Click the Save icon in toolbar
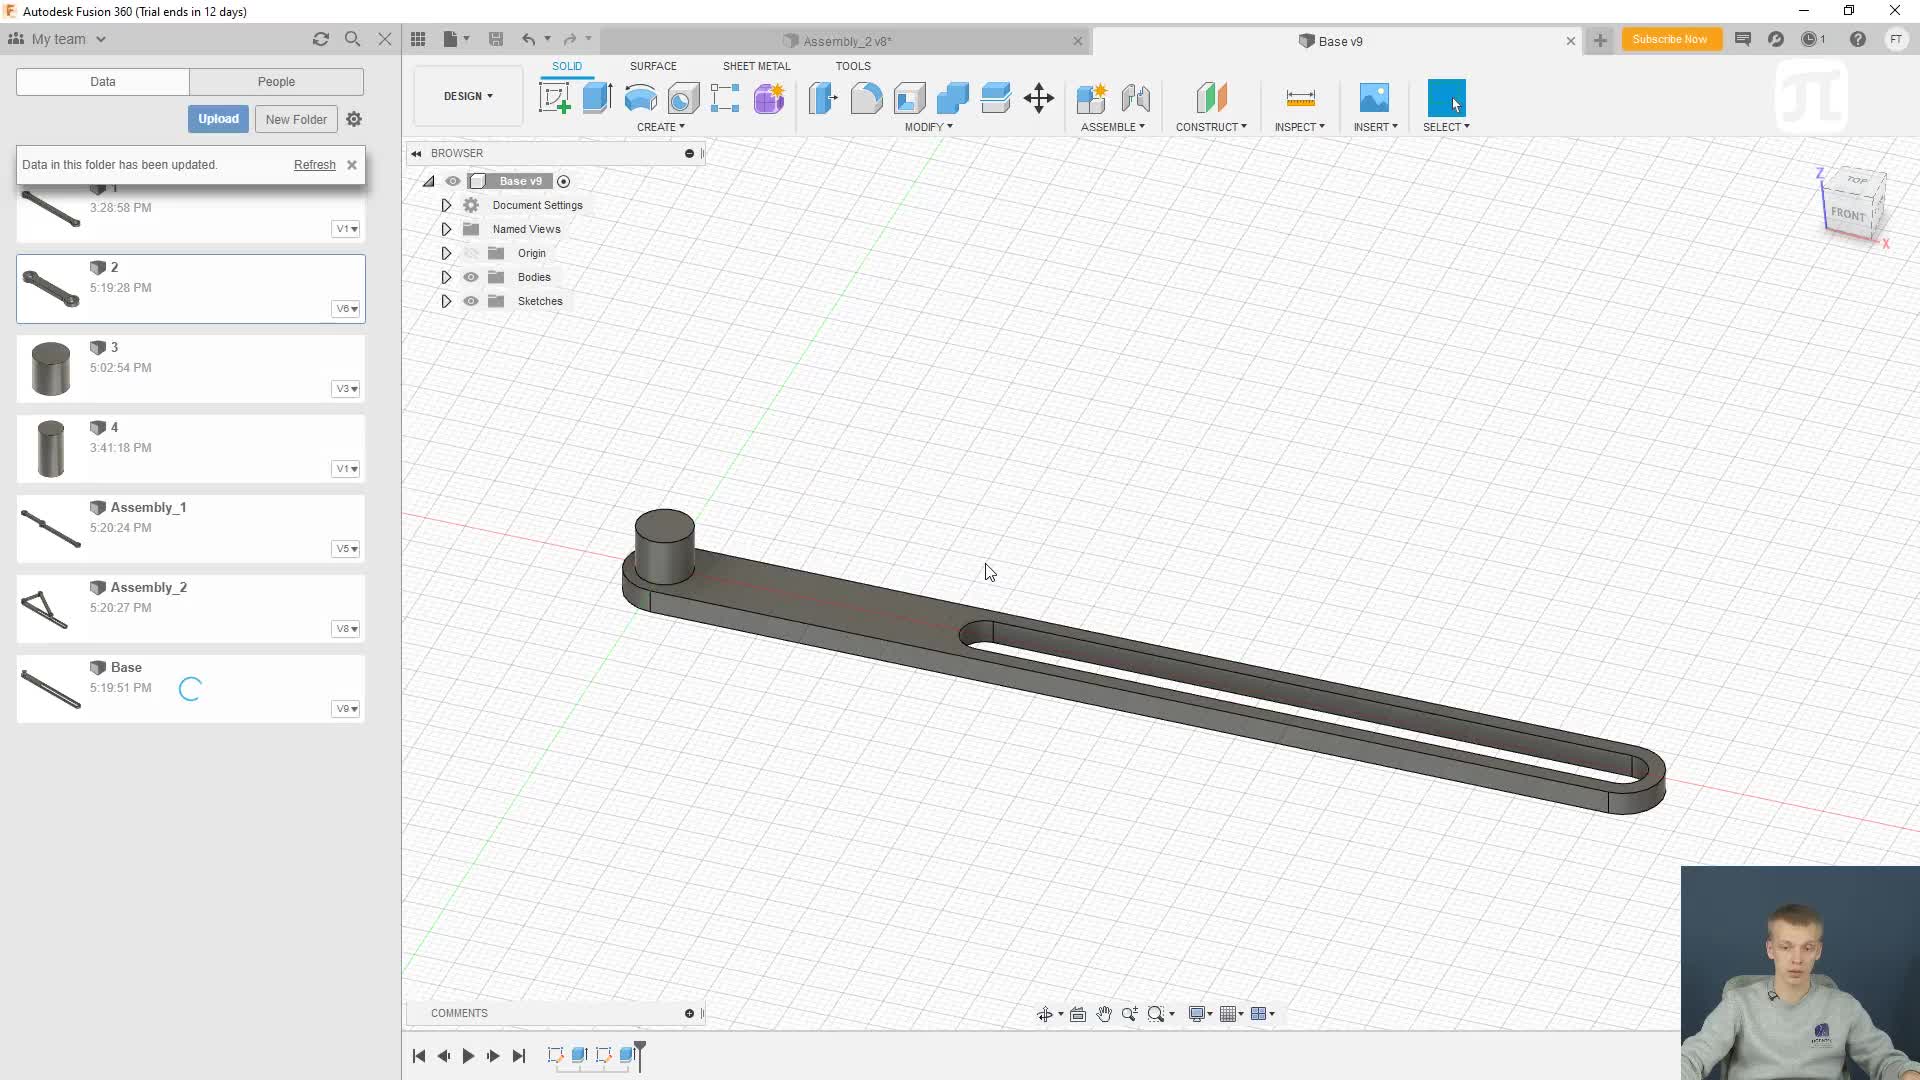1920x1080 pixels. tap(495, 39)
